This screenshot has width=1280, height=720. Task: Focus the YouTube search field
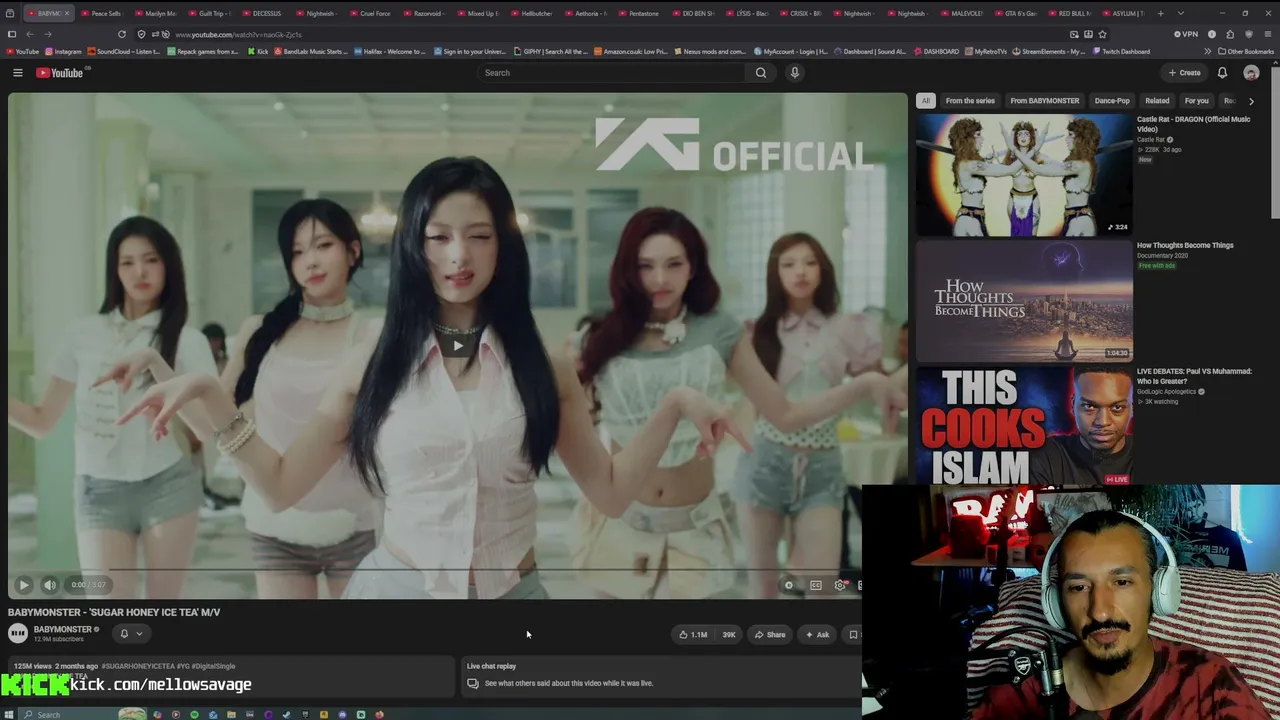coord(610,73)
